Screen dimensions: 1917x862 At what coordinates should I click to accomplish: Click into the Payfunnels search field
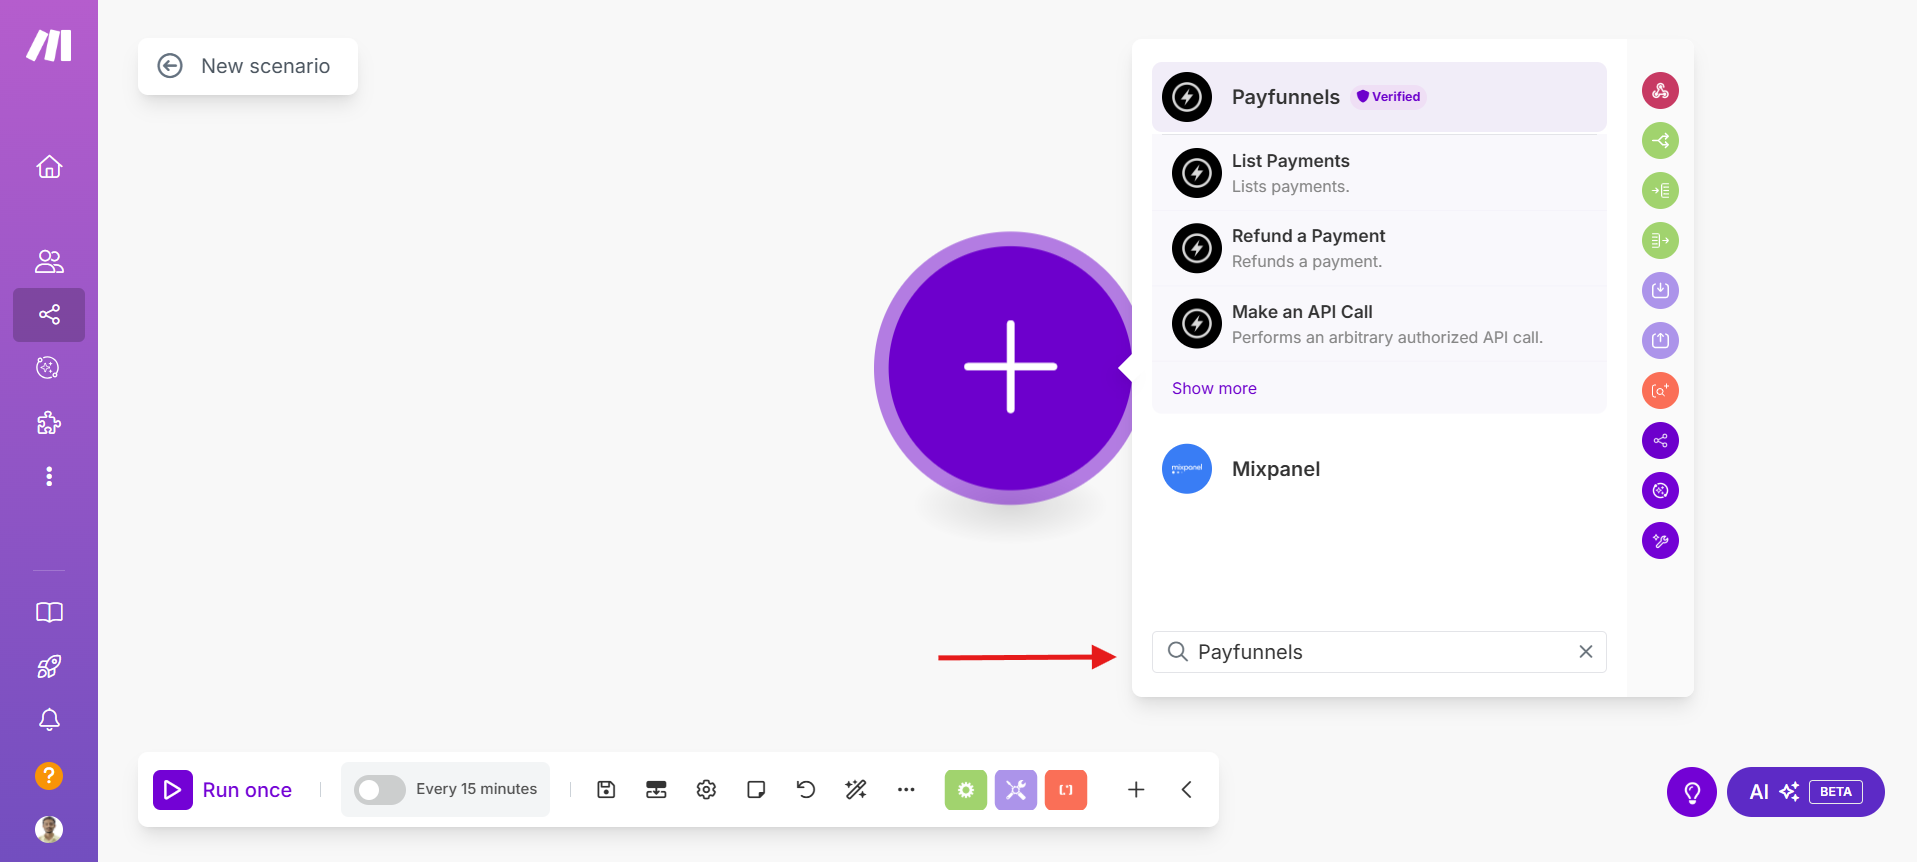point(1379,652)
